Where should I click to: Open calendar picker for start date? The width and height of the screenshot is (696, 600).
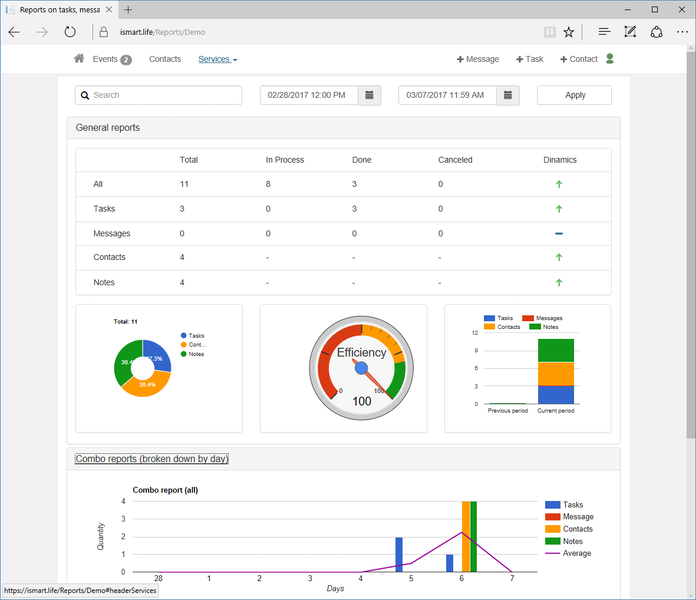tap(370, 95)
